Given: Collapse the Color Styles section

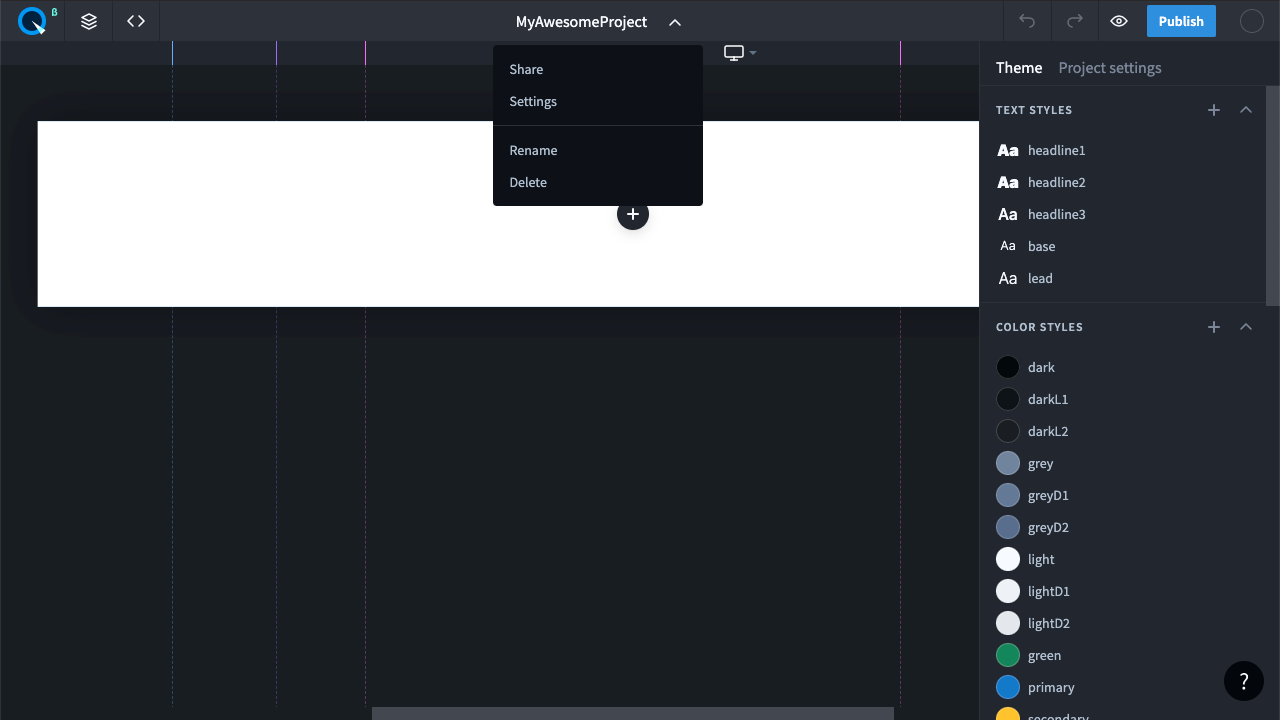Looking at the screenshot, I should click(x=1246, y=327).
